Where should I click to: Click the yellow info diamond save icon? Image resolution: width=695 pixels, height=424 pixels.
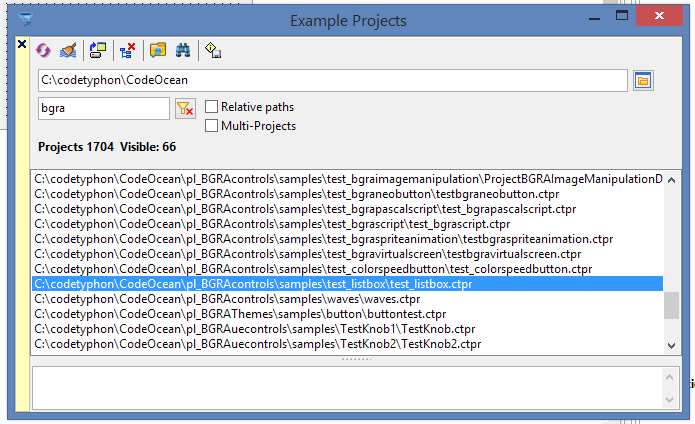(213, 50)
